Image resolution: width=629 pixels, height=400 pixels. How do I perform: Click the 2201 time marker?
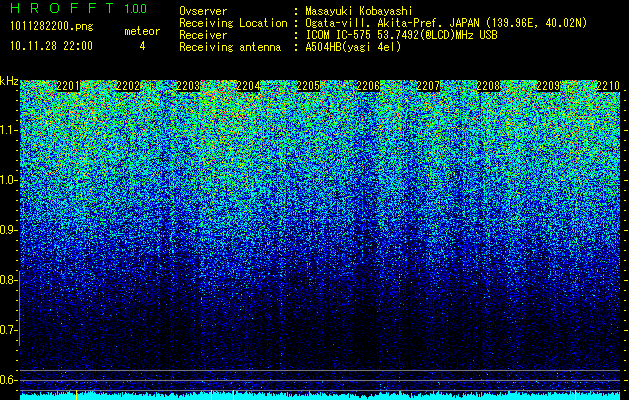pos(68,86)
